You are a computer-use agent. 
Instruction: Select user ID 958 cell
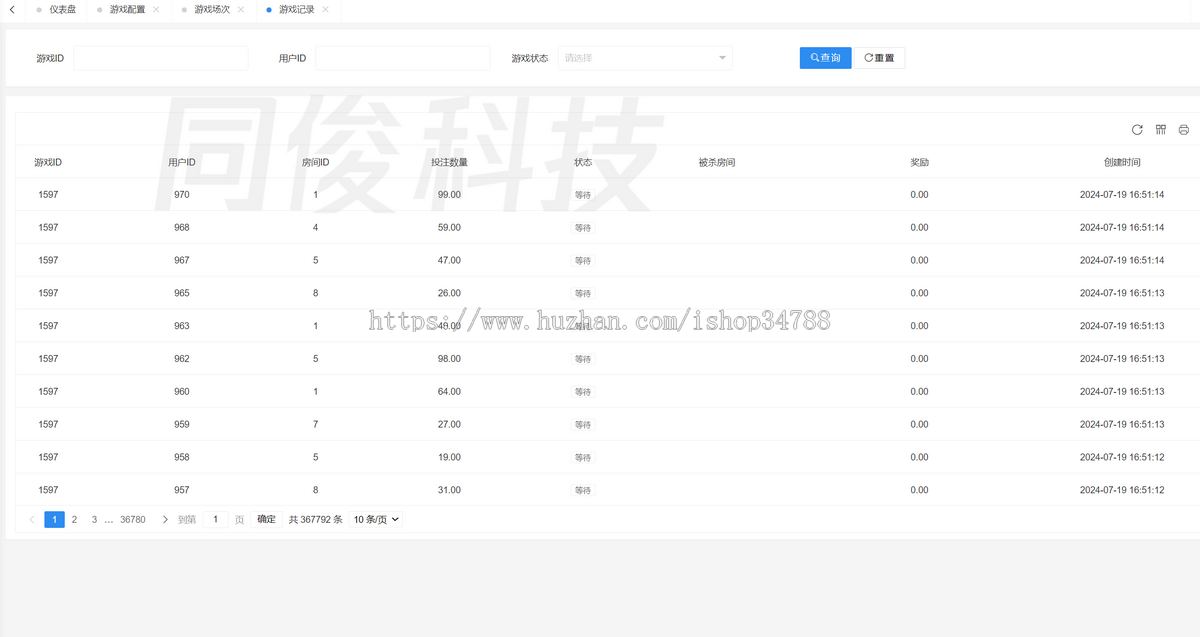click(x=181, y=457)
